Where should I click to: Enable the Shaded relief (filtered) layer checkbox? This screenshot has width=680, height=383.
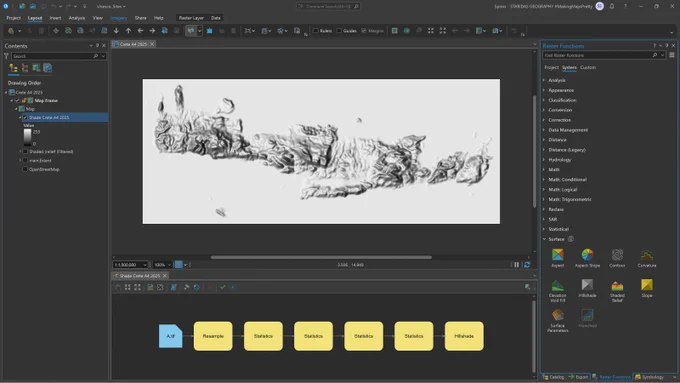pos(25,151)
